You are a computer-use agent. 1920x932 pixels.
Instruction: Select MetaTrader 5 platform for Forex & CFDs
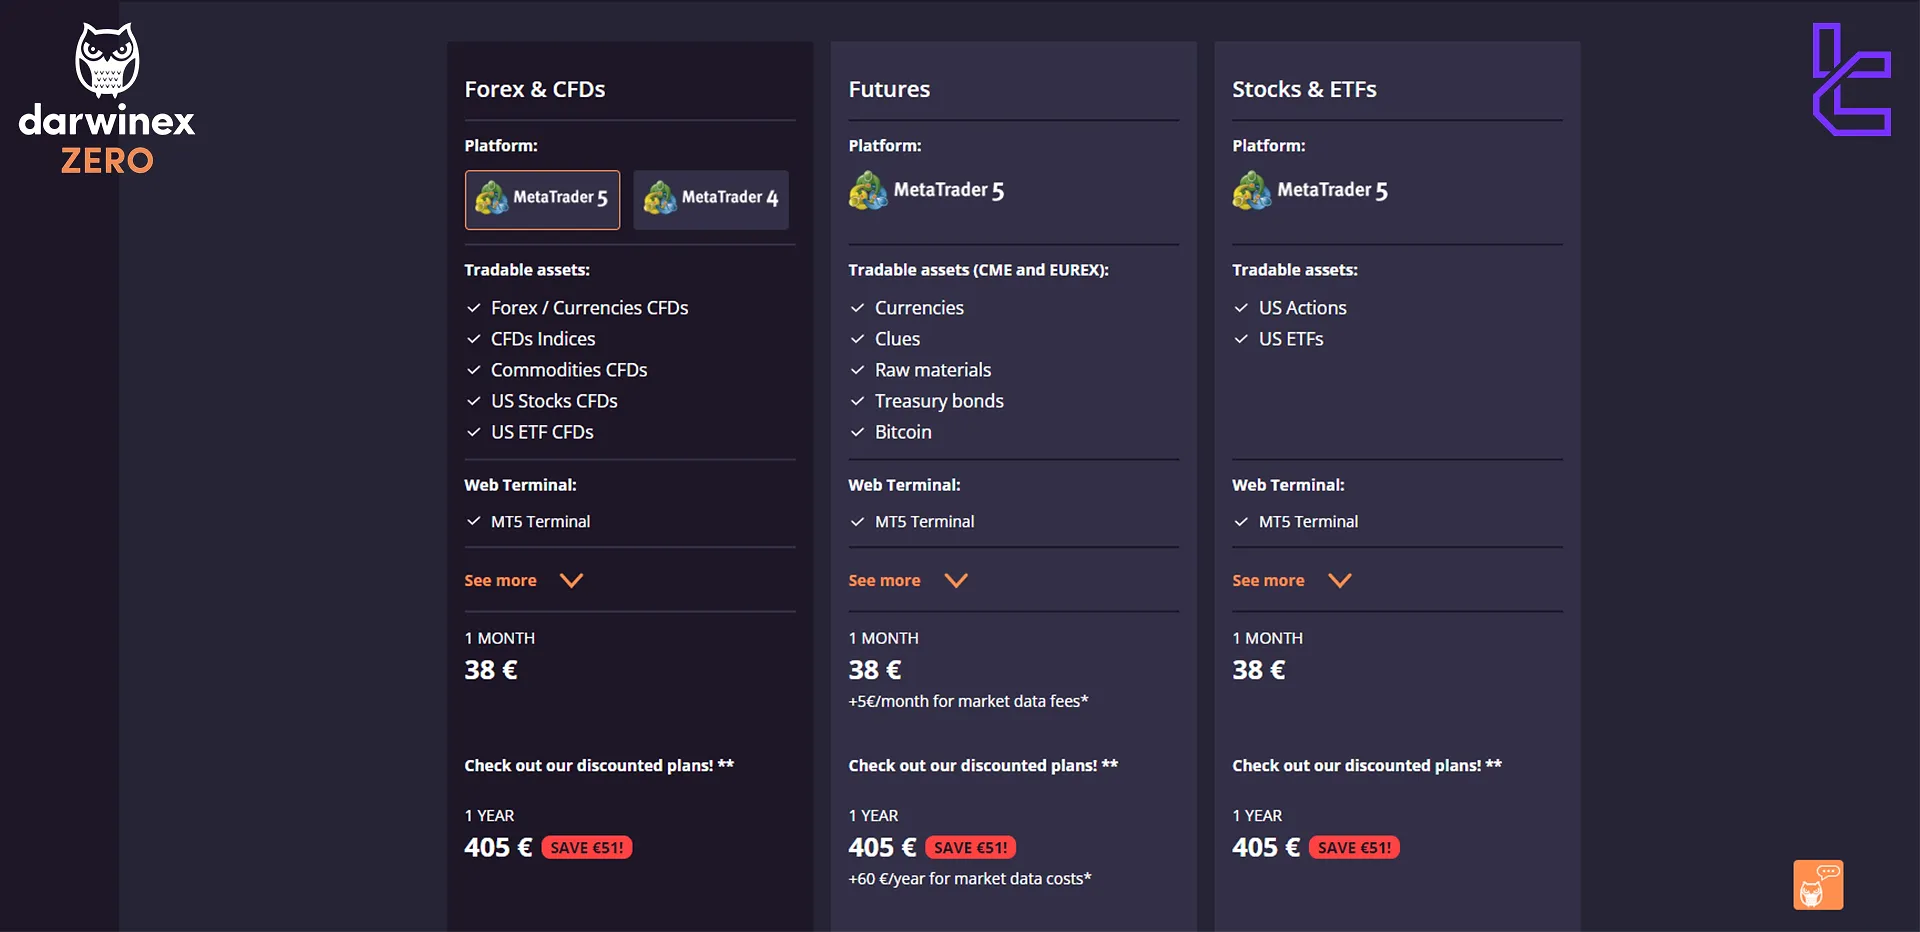tap(542, 199)
